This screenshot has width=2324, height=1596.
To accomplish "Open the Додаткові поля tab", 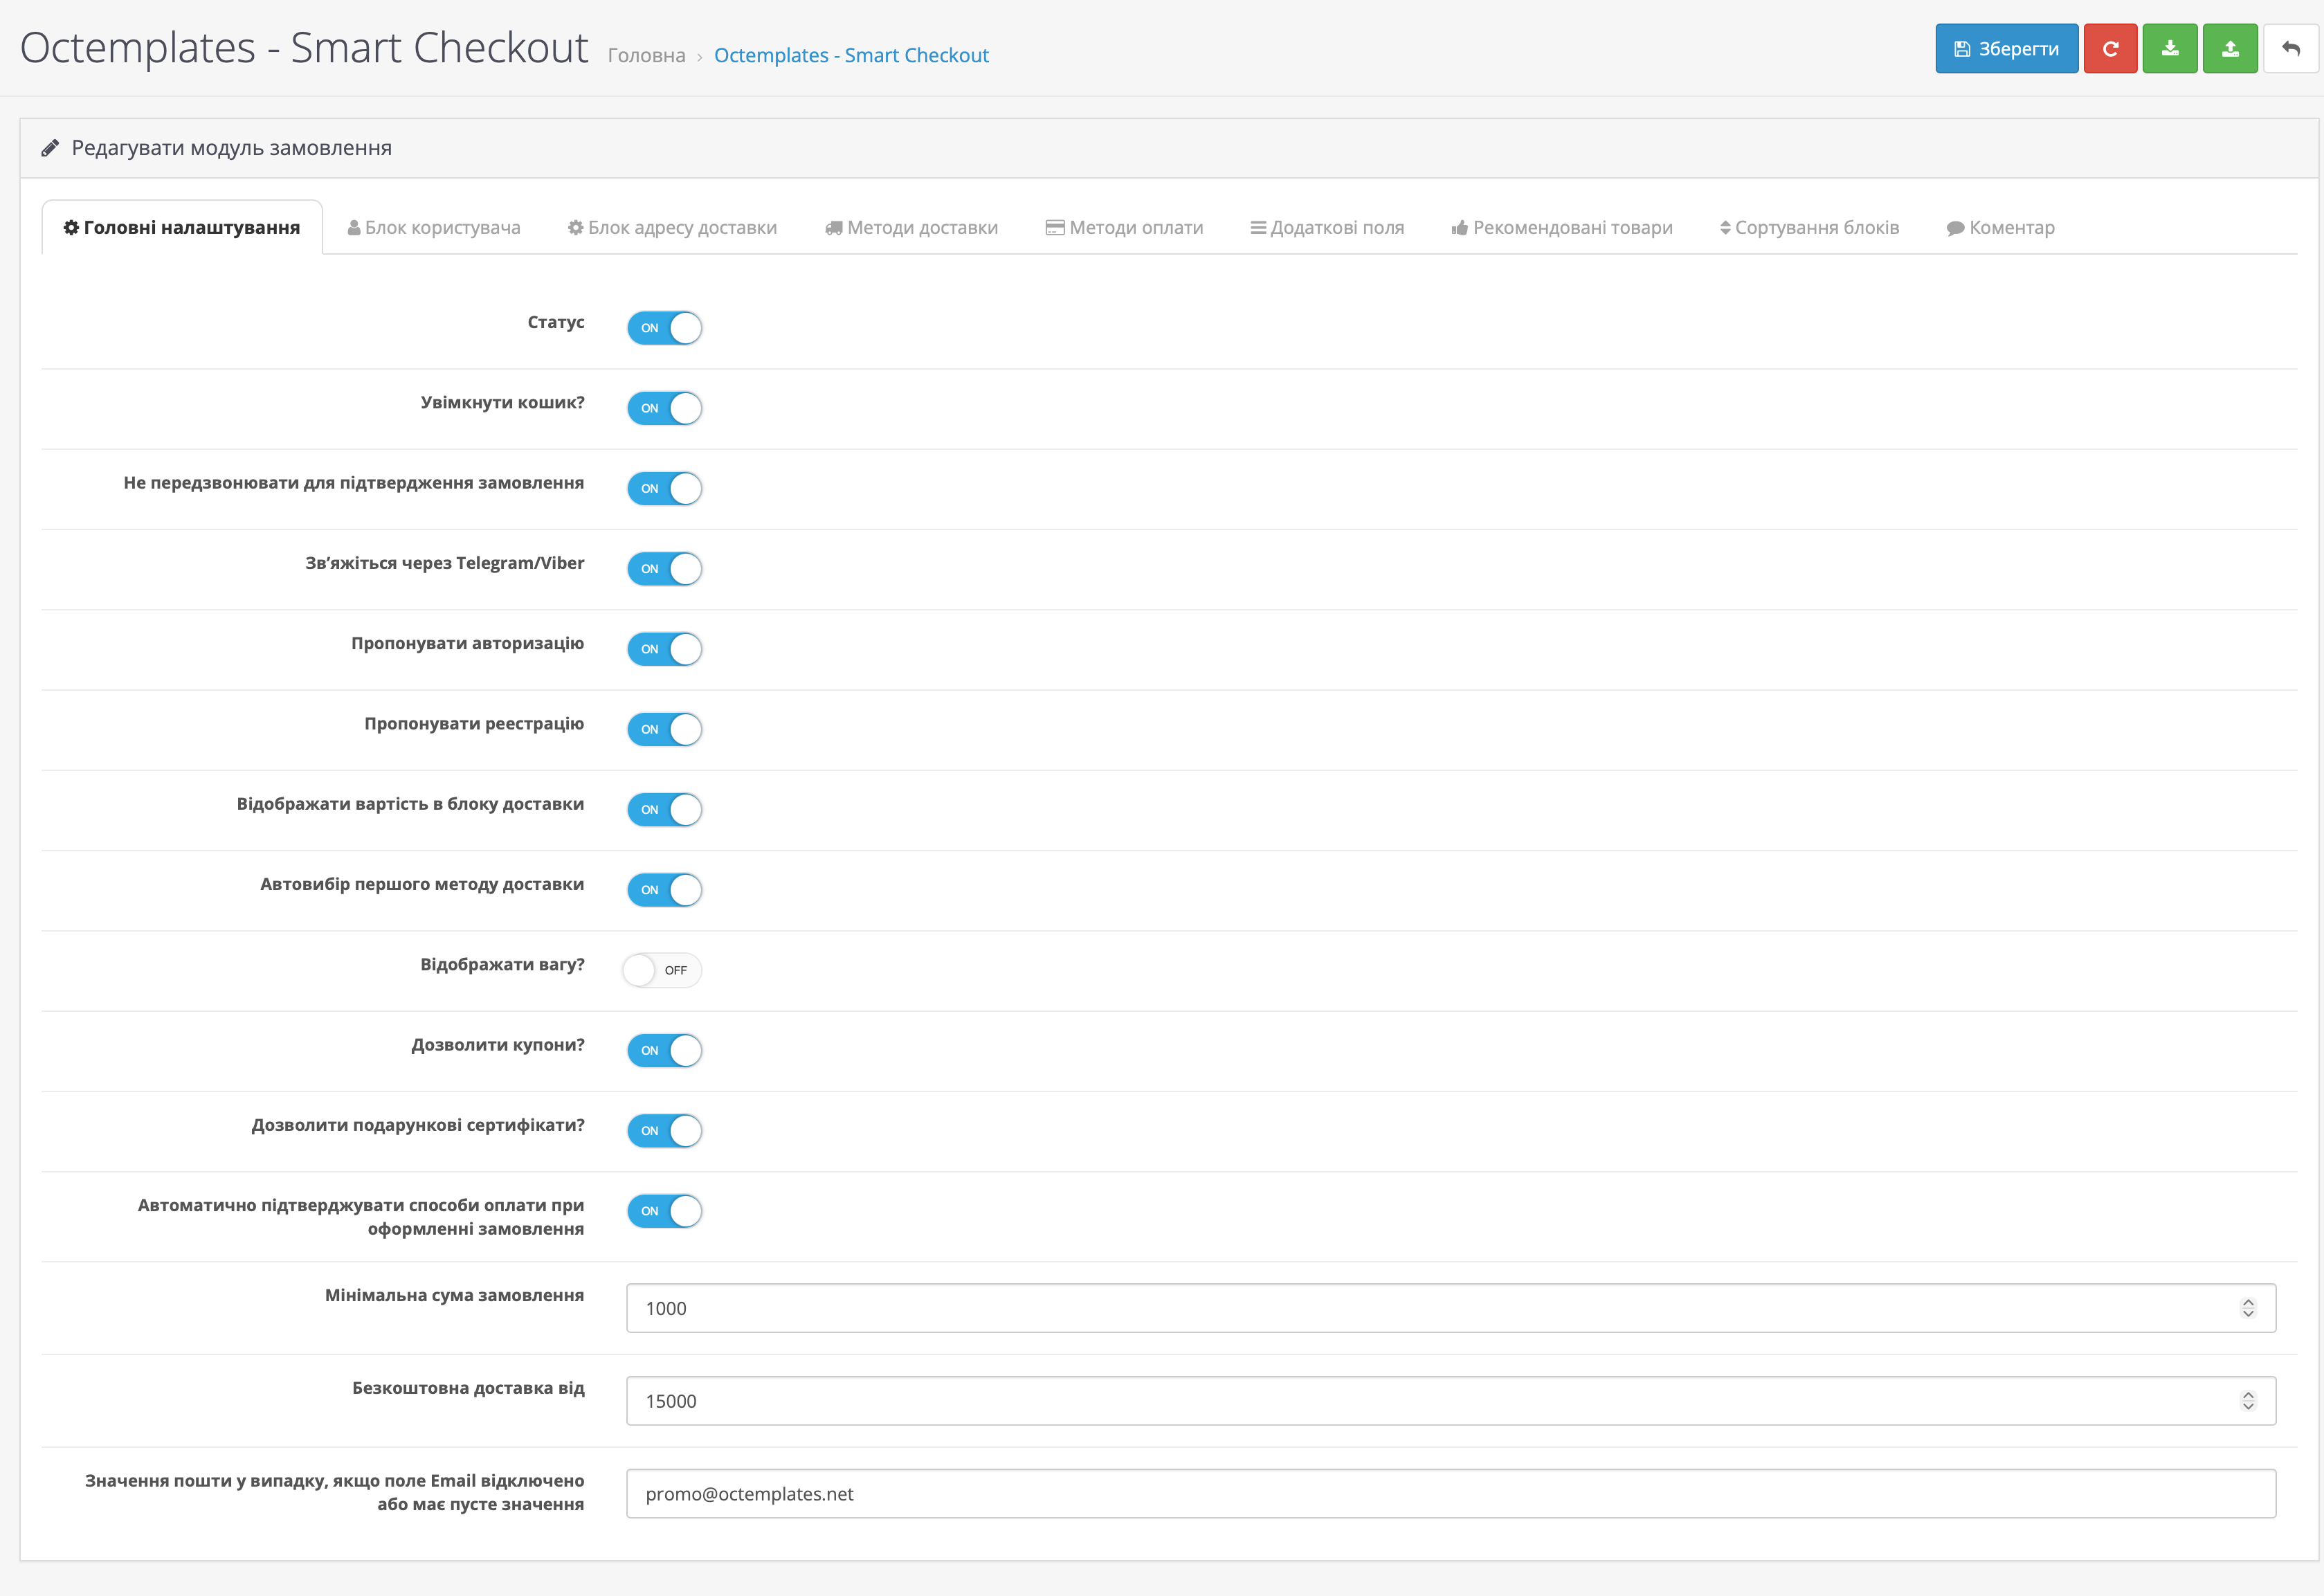I will click(x=1327, y=227).
